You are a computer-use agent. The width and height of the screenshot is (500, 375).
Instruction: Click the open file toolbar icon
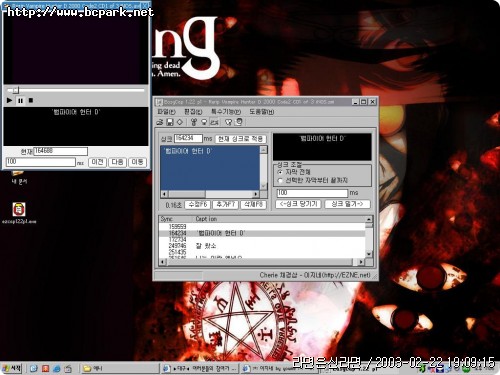(160, 122)
